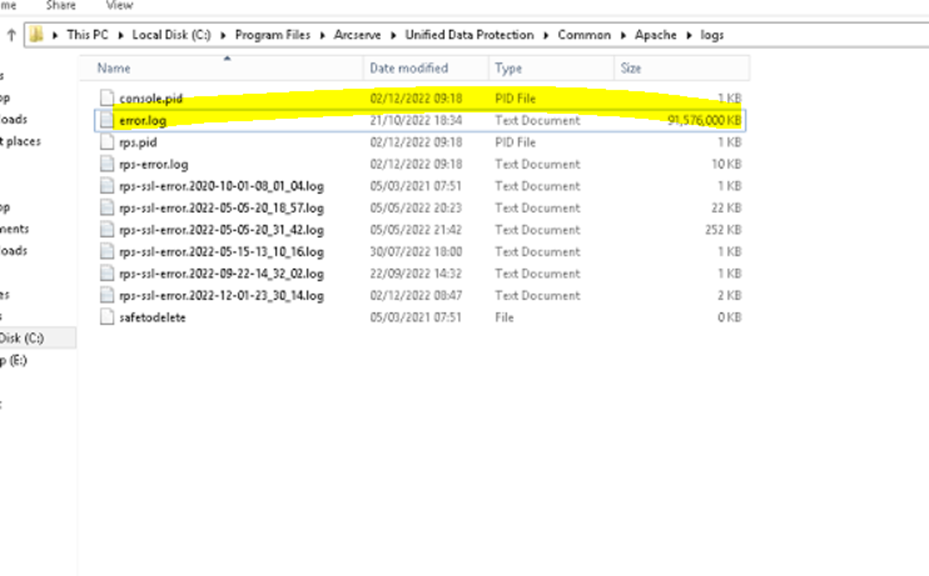Image resolution: width=929 pixels, height=576 pixels.
Task: Select Disk (C:) in navigation pane
Action: [22, 338]
